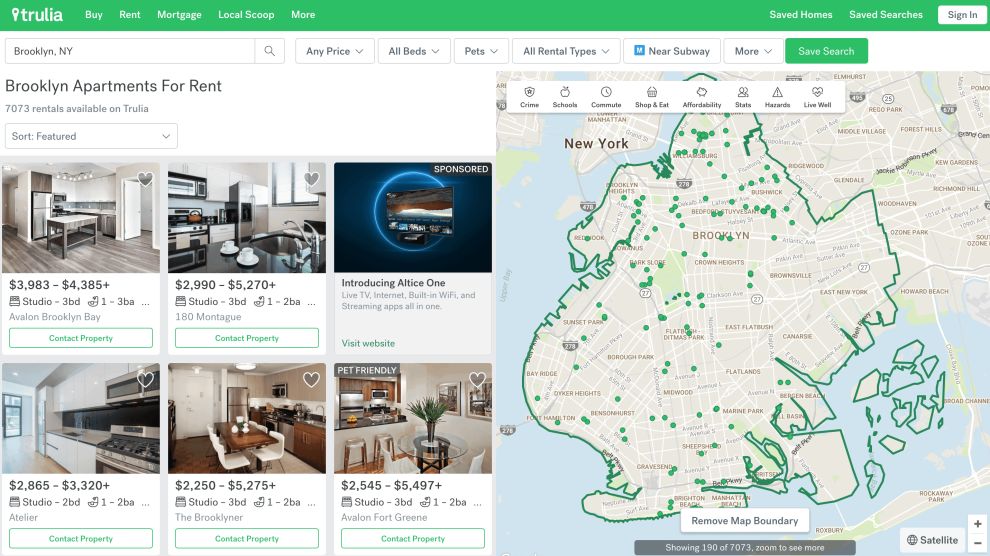Open the Rent menu
990x556 pixels.
point(129,15)
